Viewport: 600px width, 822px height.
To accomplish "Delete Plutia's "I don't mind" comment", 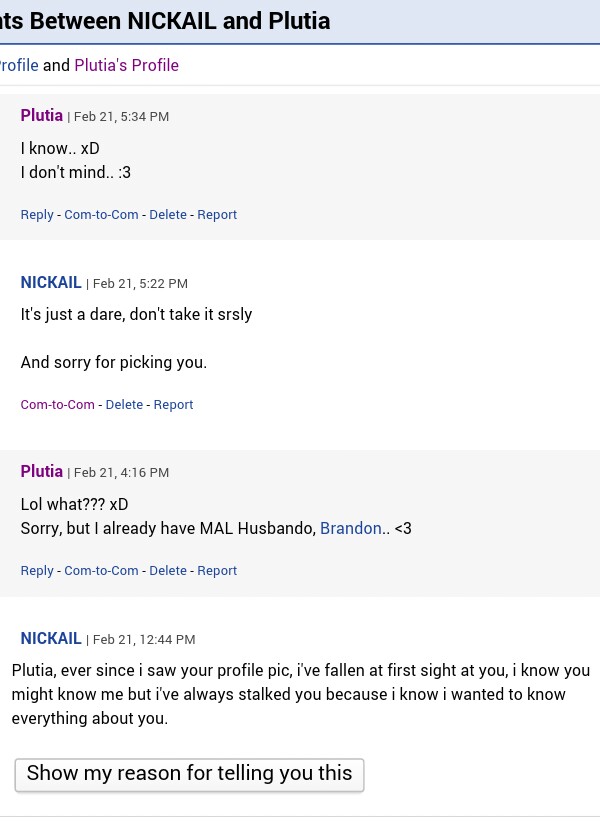I will click(168, 214).
